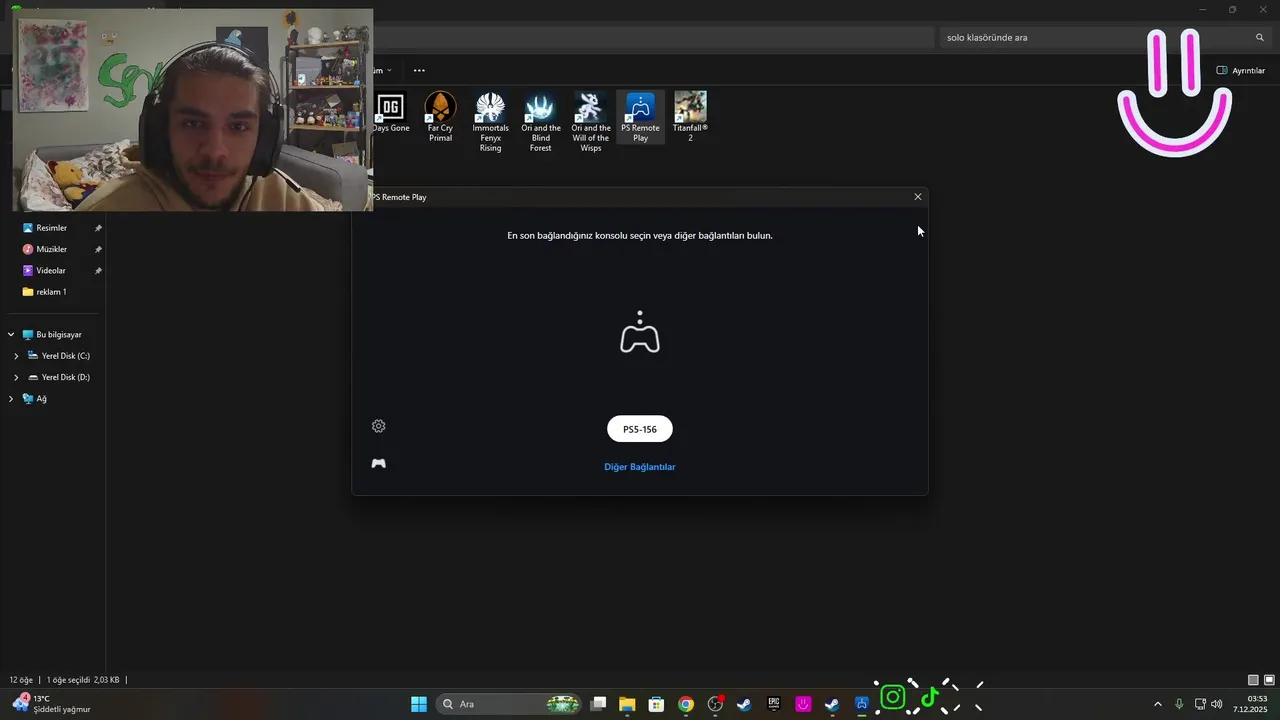The height and width of the screenshot is (720, 1280).
Task: Switch to details list view icon
Action: click(x=1253, y=680)
